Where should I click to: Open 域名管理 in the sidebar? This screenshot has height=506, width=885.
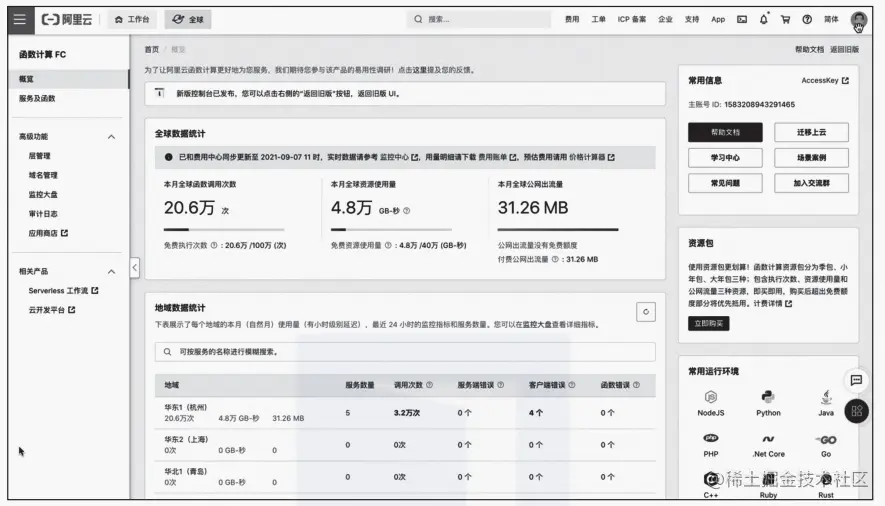[43, 175]
